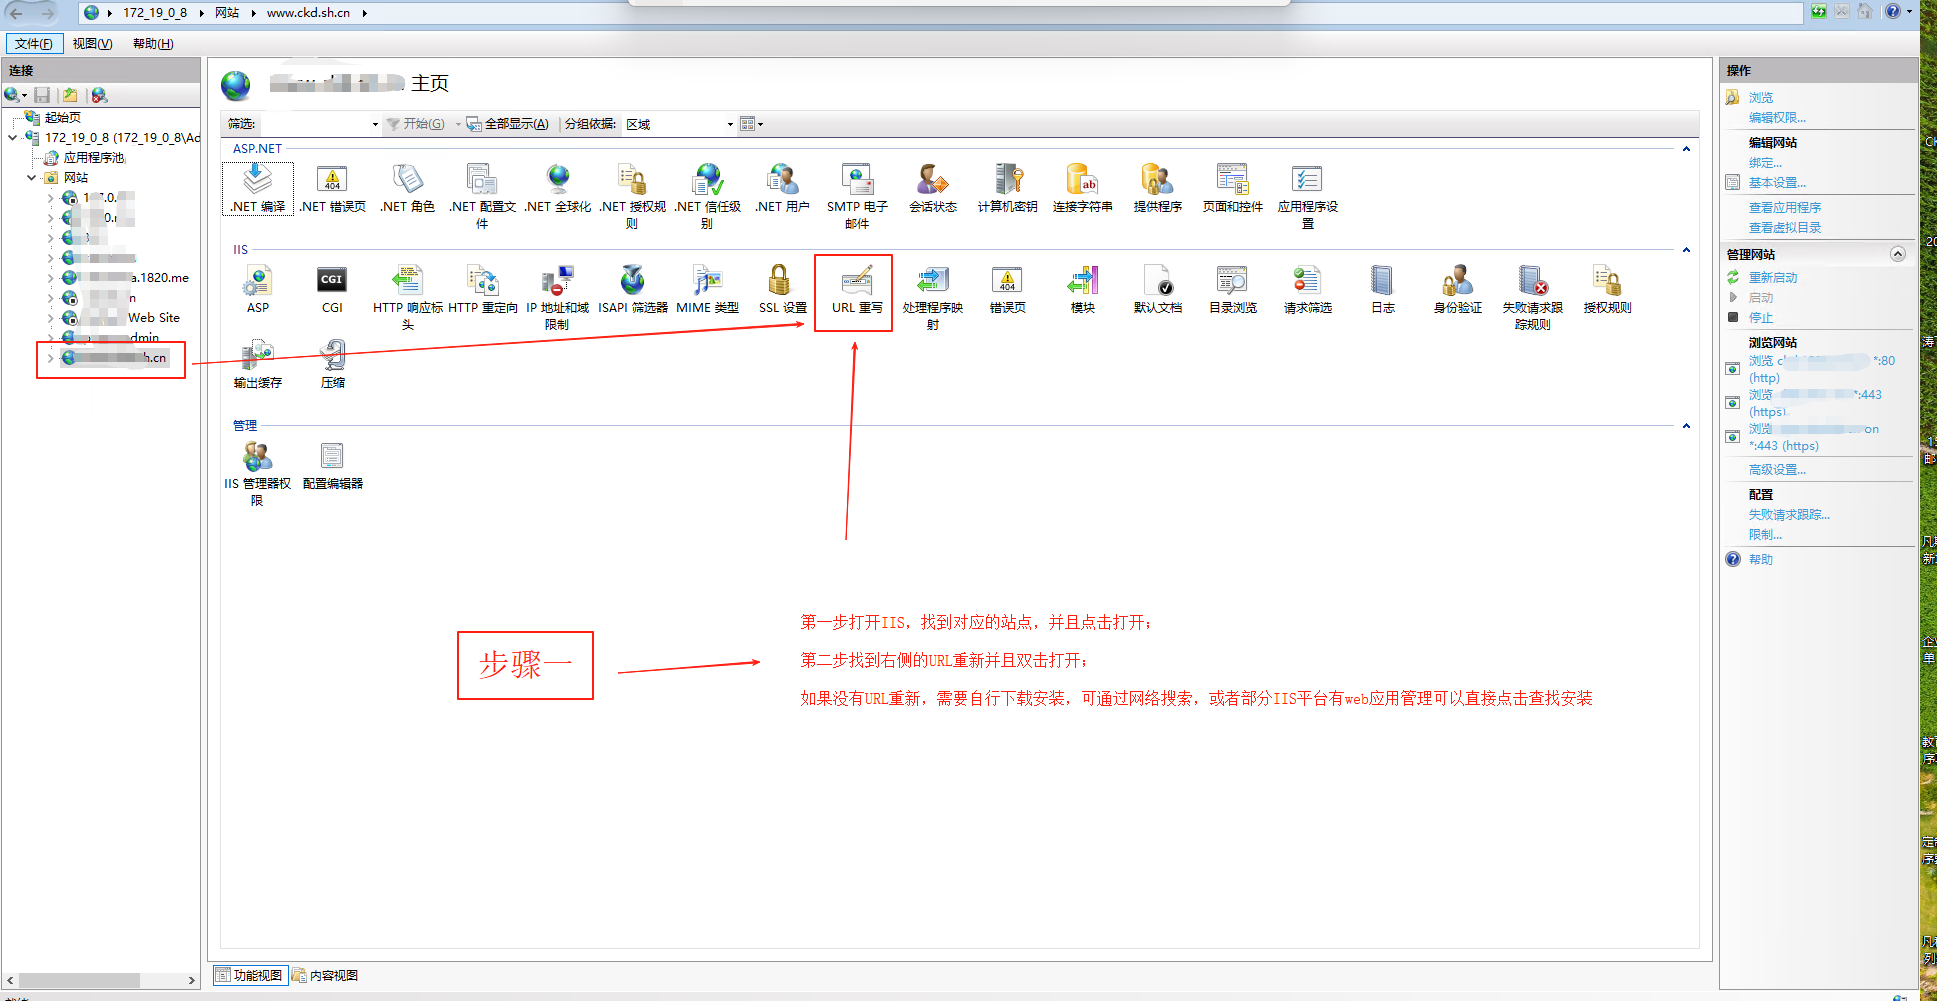Viewport: 1937px width, 1001px height.
Task: Open the 分组依据 区域 dropdown
Action: pyautogui.click(x=680, y=125)
